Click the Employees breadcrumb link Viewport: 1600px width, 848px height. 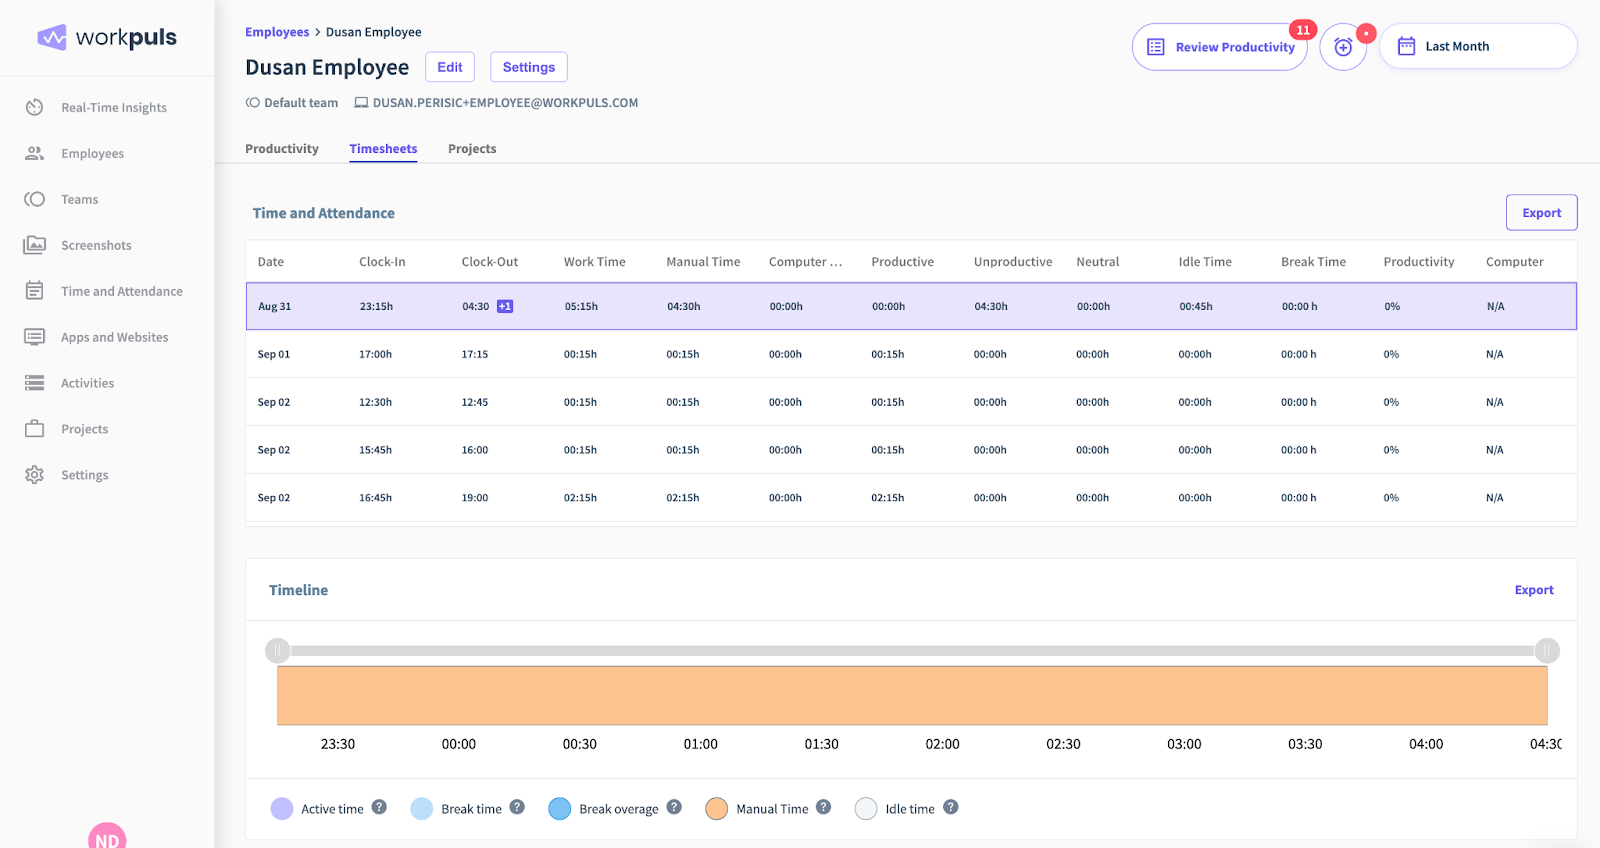pos(277,32)
